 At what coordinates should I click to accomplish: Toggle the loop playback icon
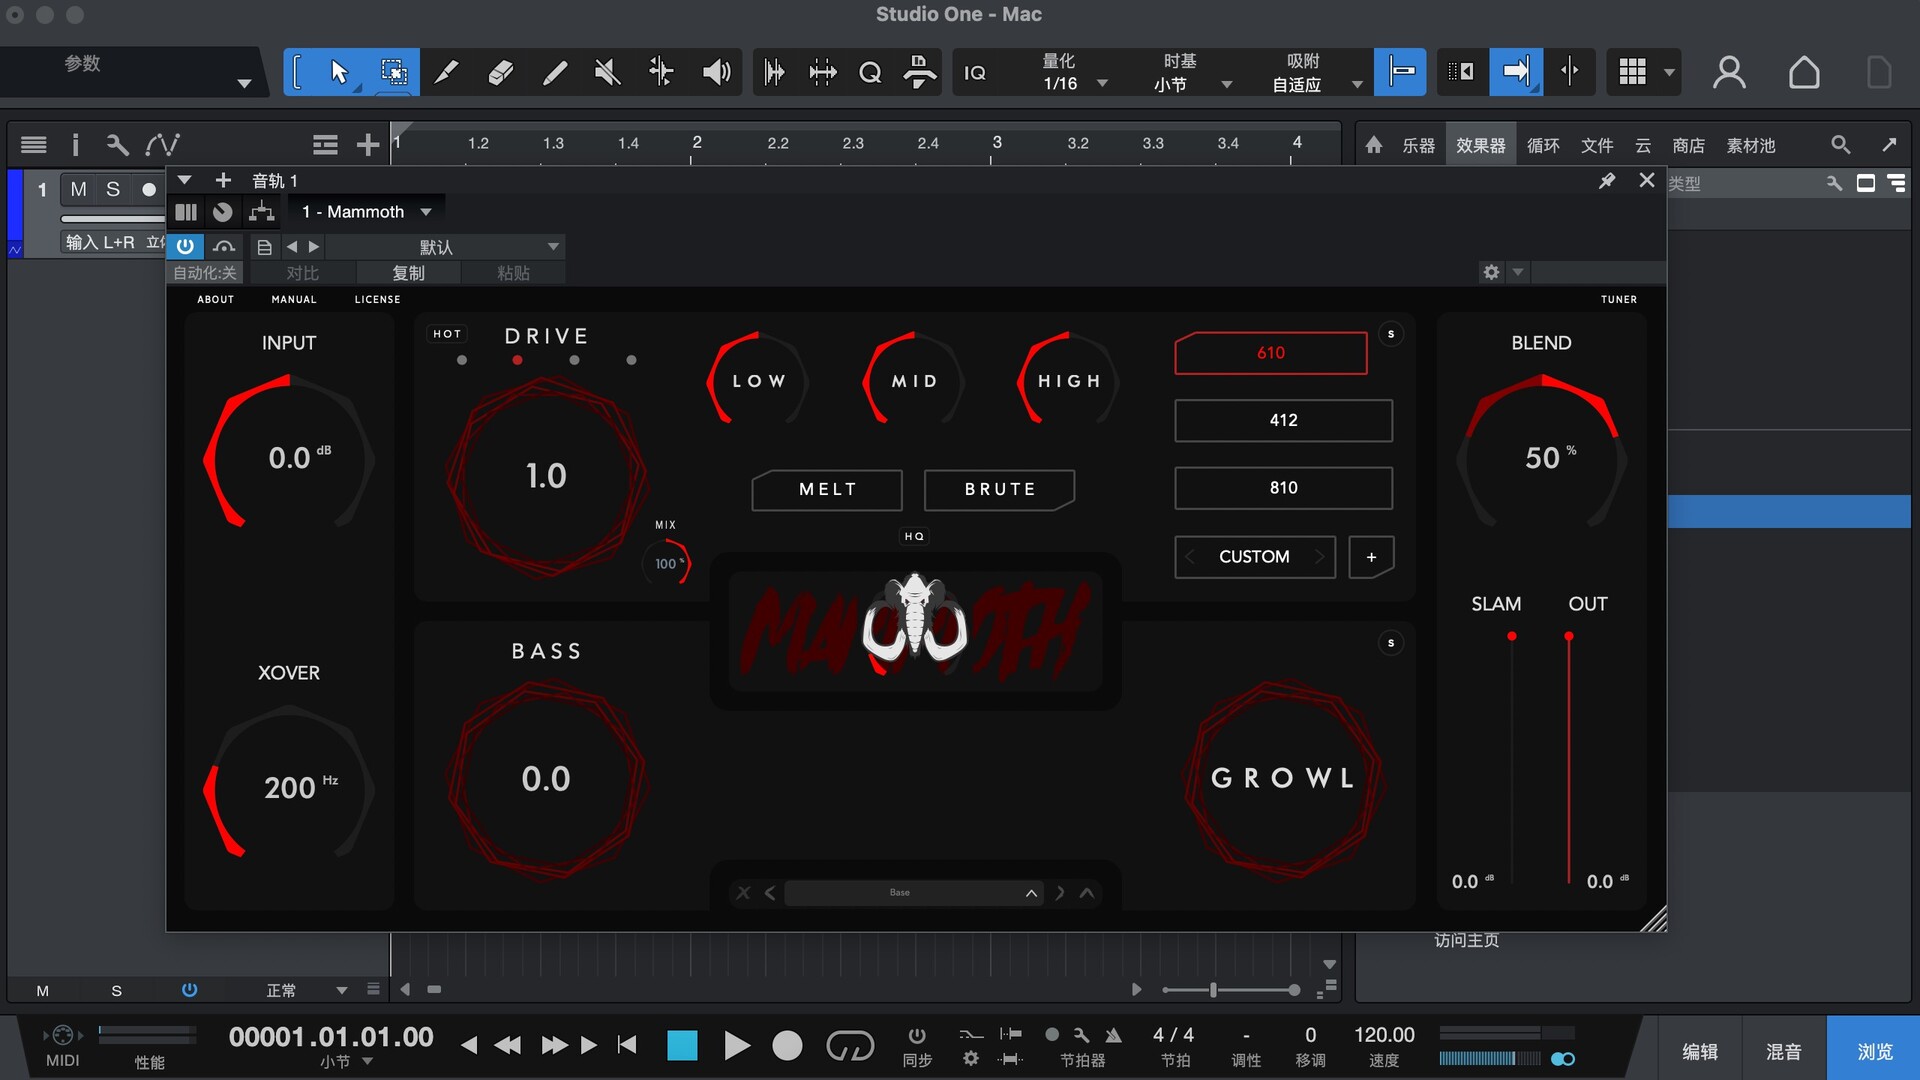click(x=849, y=1046)
